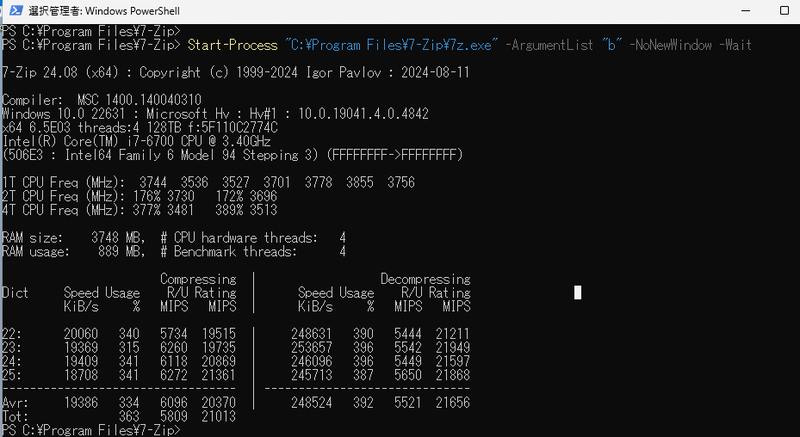Click the average decompressing rating 21656

[453, 403]
